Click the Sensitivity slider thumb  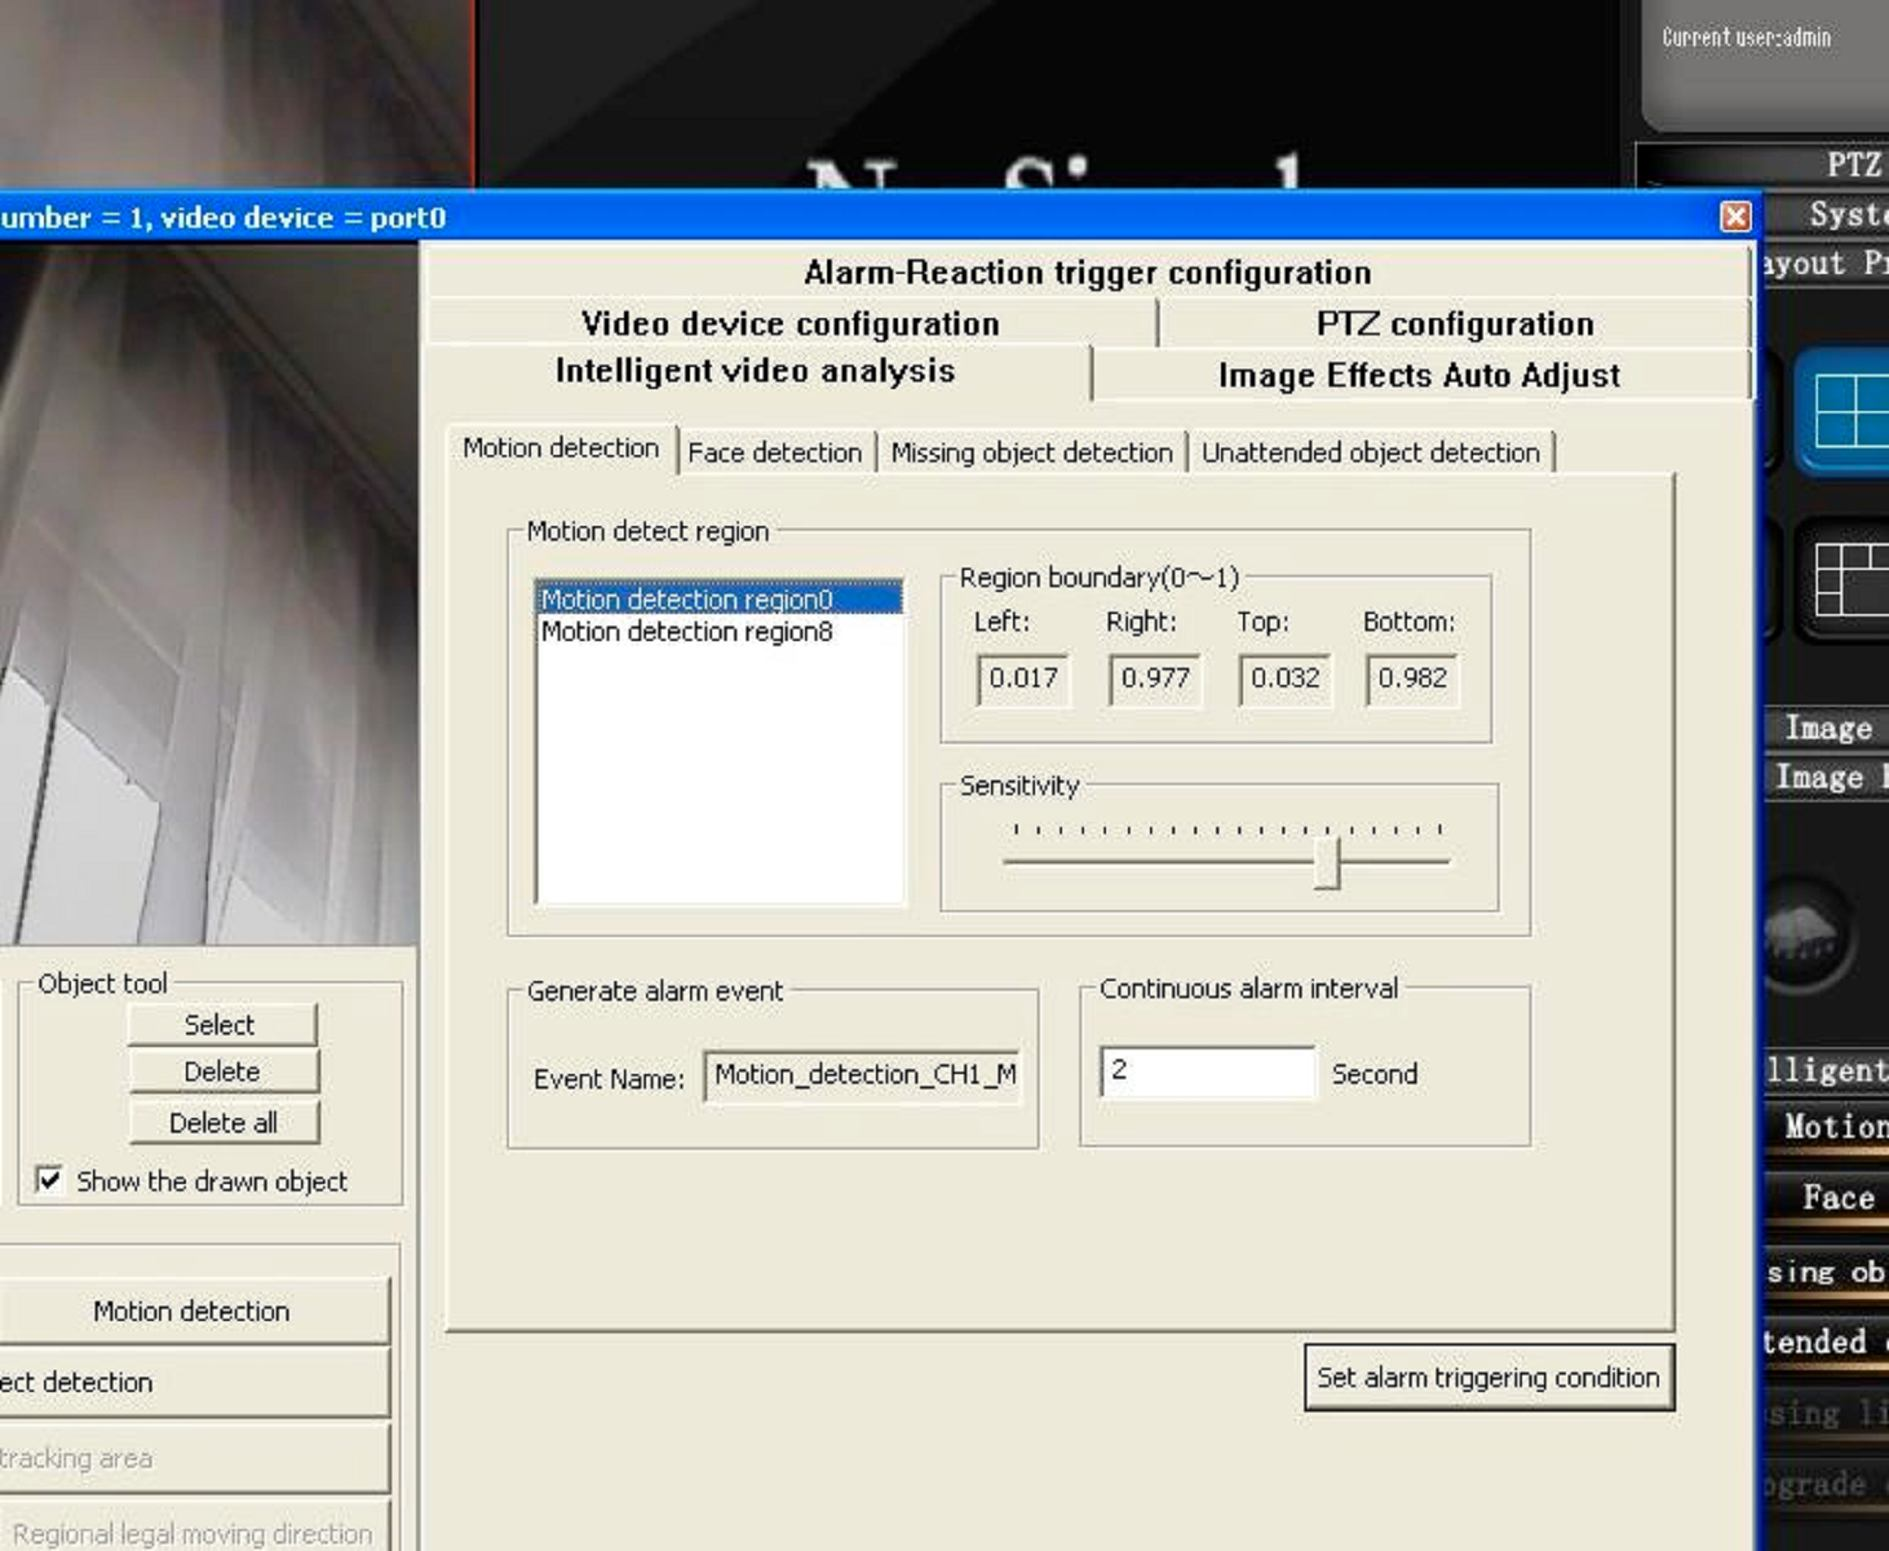point(1326,862)
